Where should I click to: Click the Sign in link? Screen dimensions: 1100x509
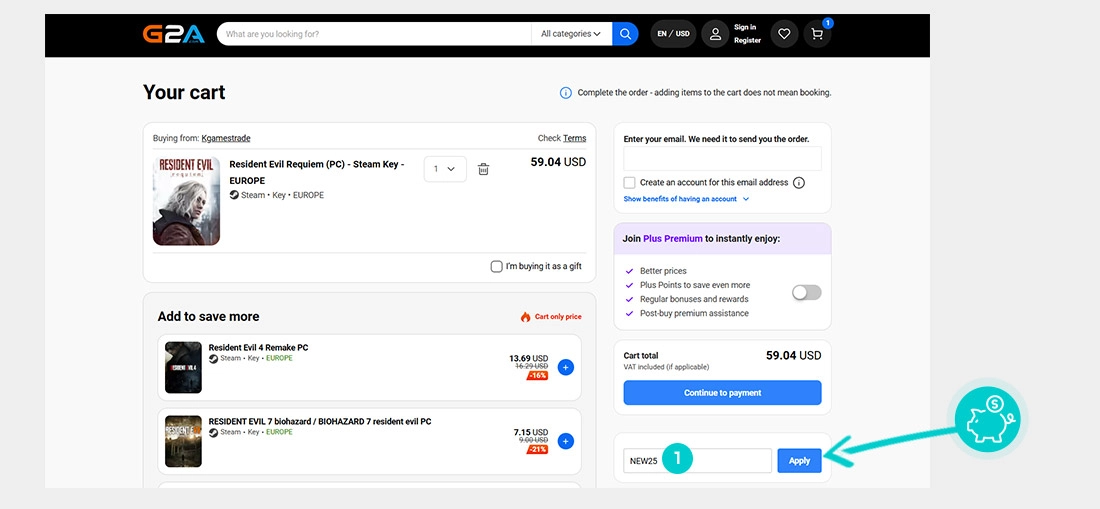pyautogui.click(x=745, y=27)
